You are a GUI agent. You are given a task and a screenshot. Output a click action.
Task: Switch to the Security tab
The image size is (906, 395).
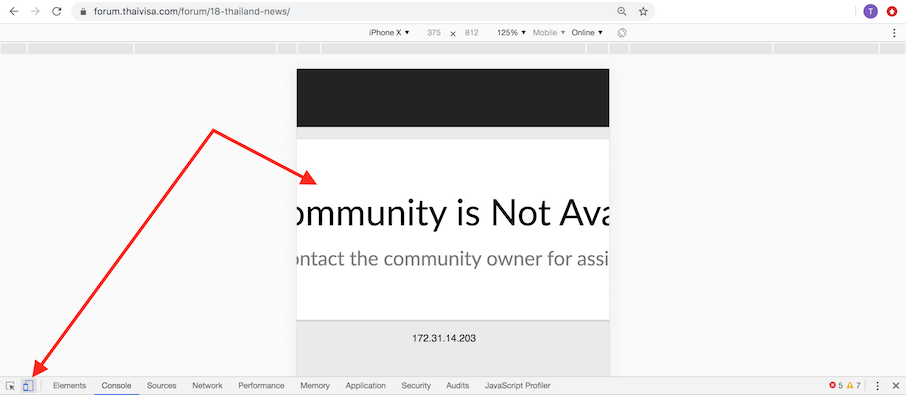pos(416,386)
